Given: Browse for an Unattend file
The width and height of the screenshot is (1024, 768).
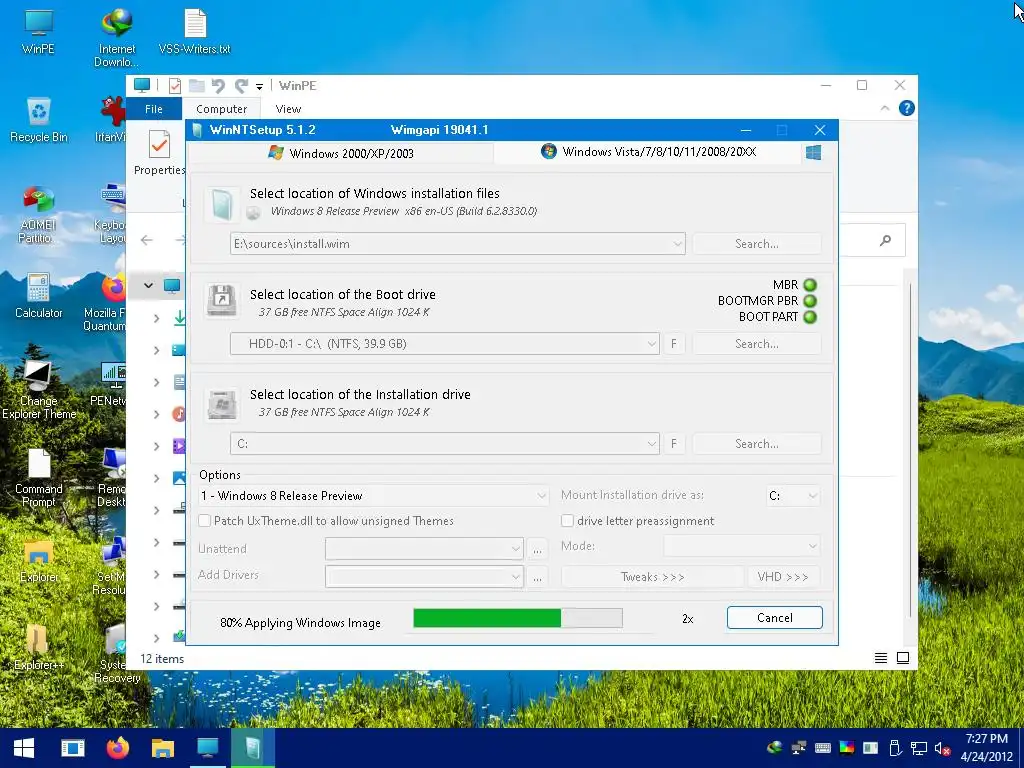Looking at the screenshot, I should click(537, 549).
